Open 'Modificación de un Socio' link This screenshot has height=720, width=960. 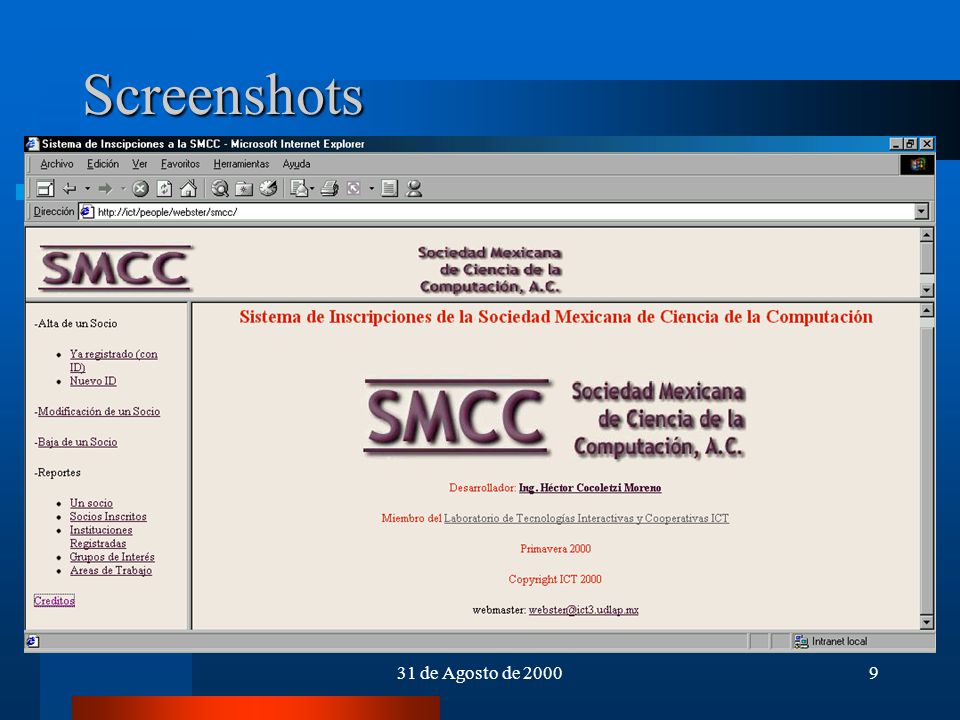99,411
